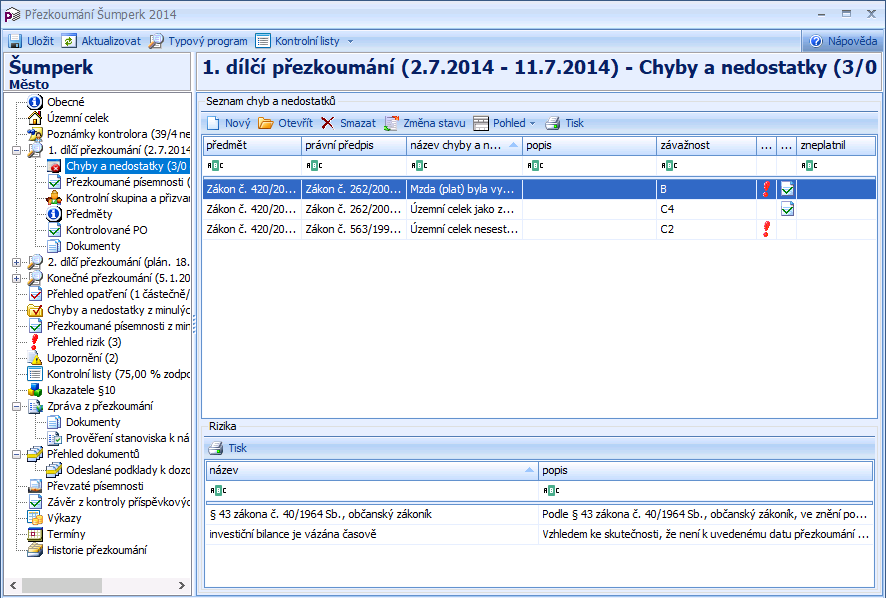Select row with závažnost C4
The height and width of the screenshot is (598, 886).
click(x=540, y=209)
